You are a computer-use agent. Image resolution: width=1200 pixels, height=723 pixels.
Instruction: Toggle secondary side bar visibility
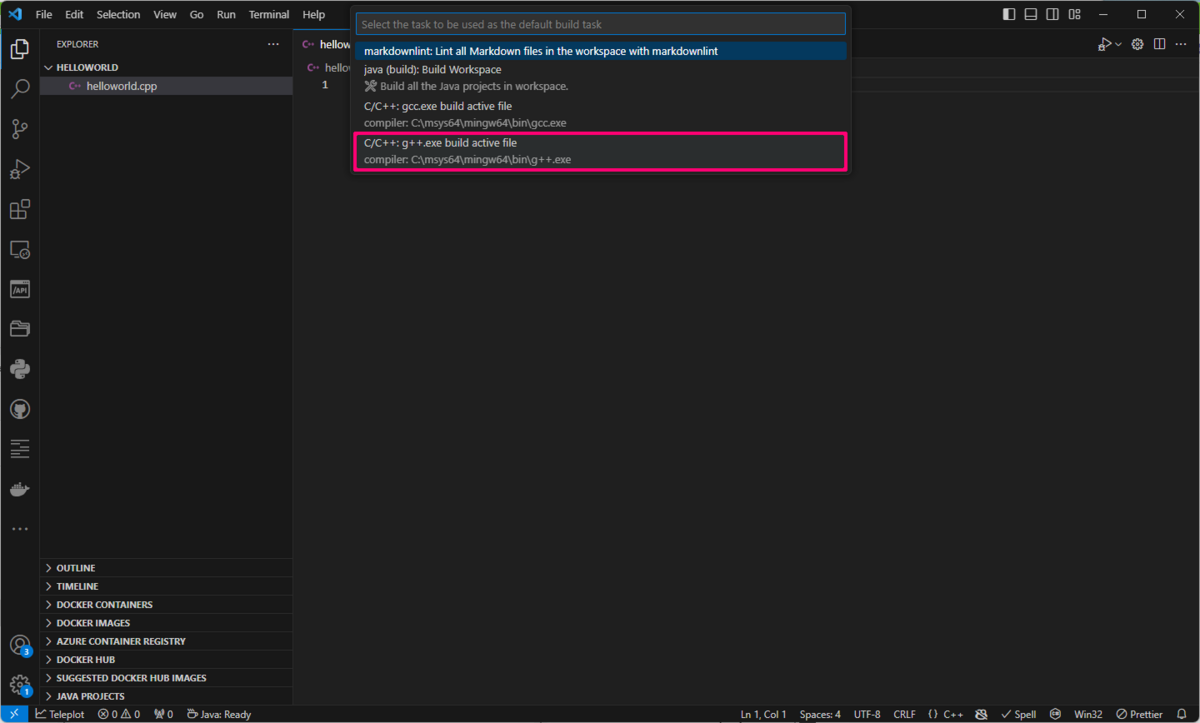coord(1052,14)
